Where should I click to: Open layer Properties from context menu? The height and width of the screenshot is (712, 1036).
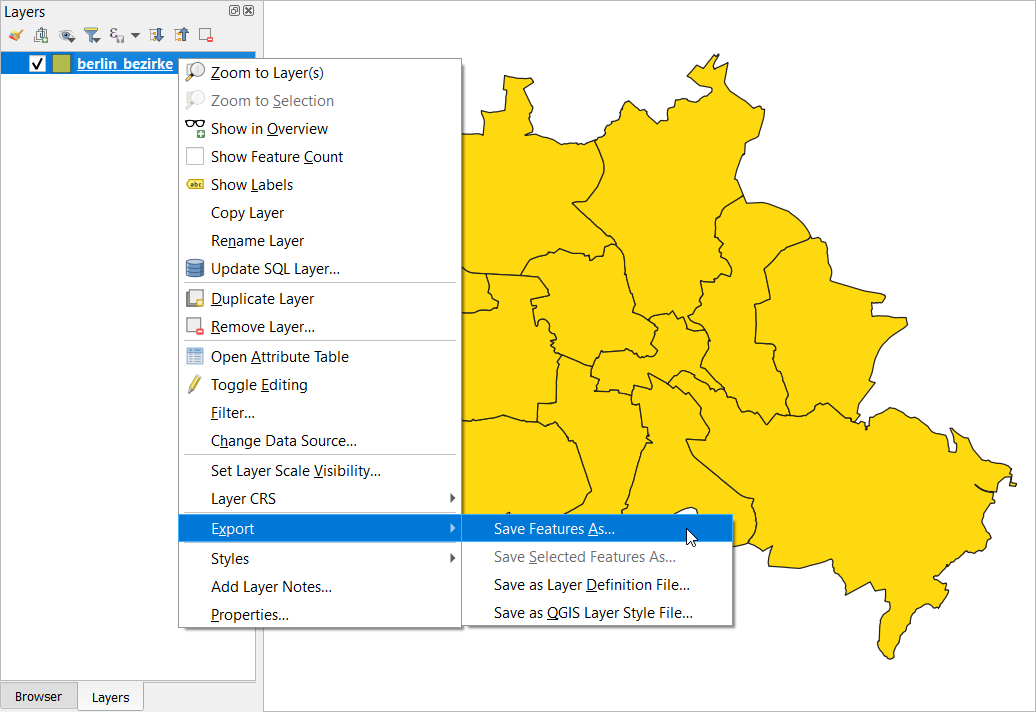[x=249, y=615]
